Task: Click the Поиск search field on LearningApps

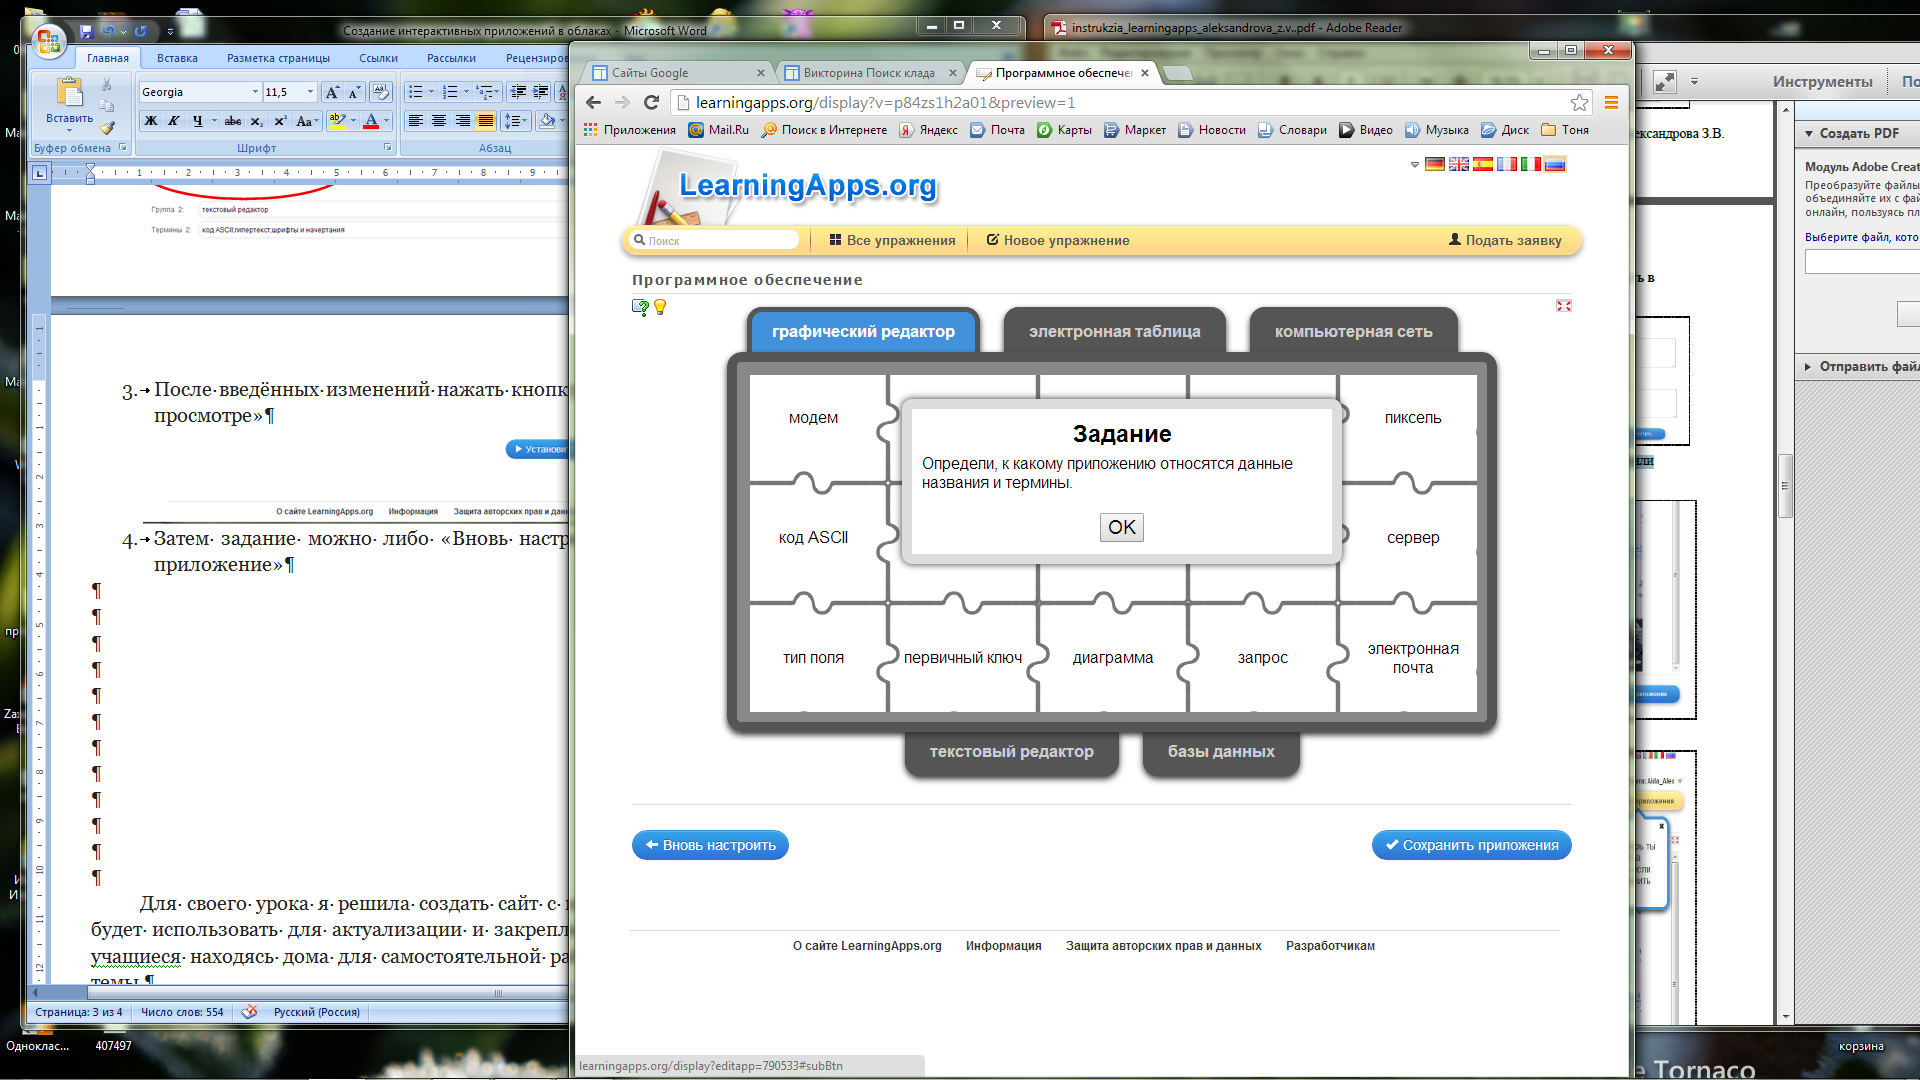Action: pyautogui.click(x=715, y=240)
